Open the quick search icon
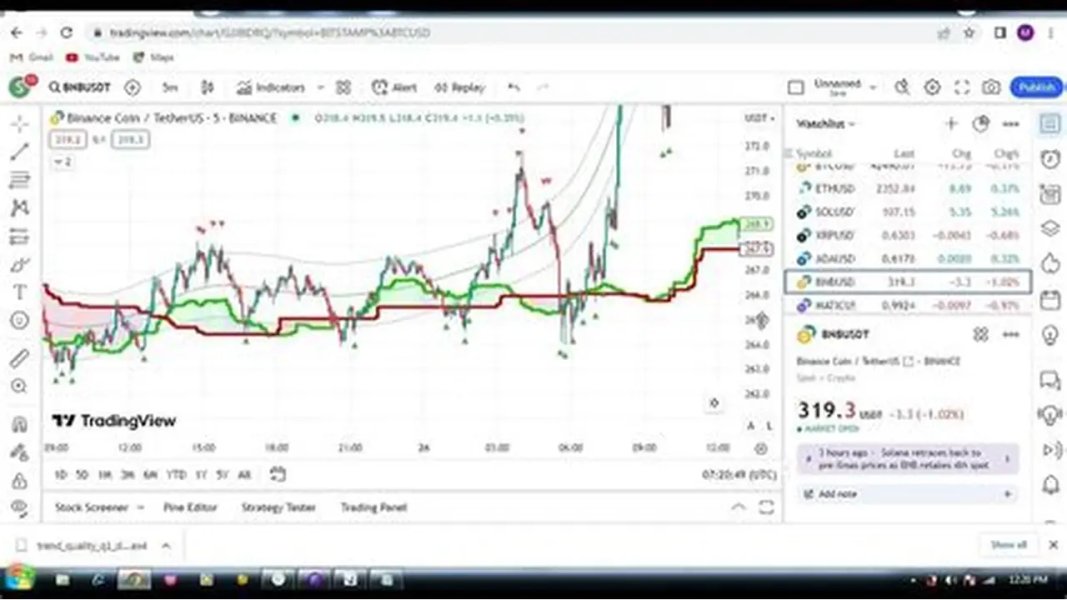The height and width of the screenshot is (600, 1067). click(902, 87)
